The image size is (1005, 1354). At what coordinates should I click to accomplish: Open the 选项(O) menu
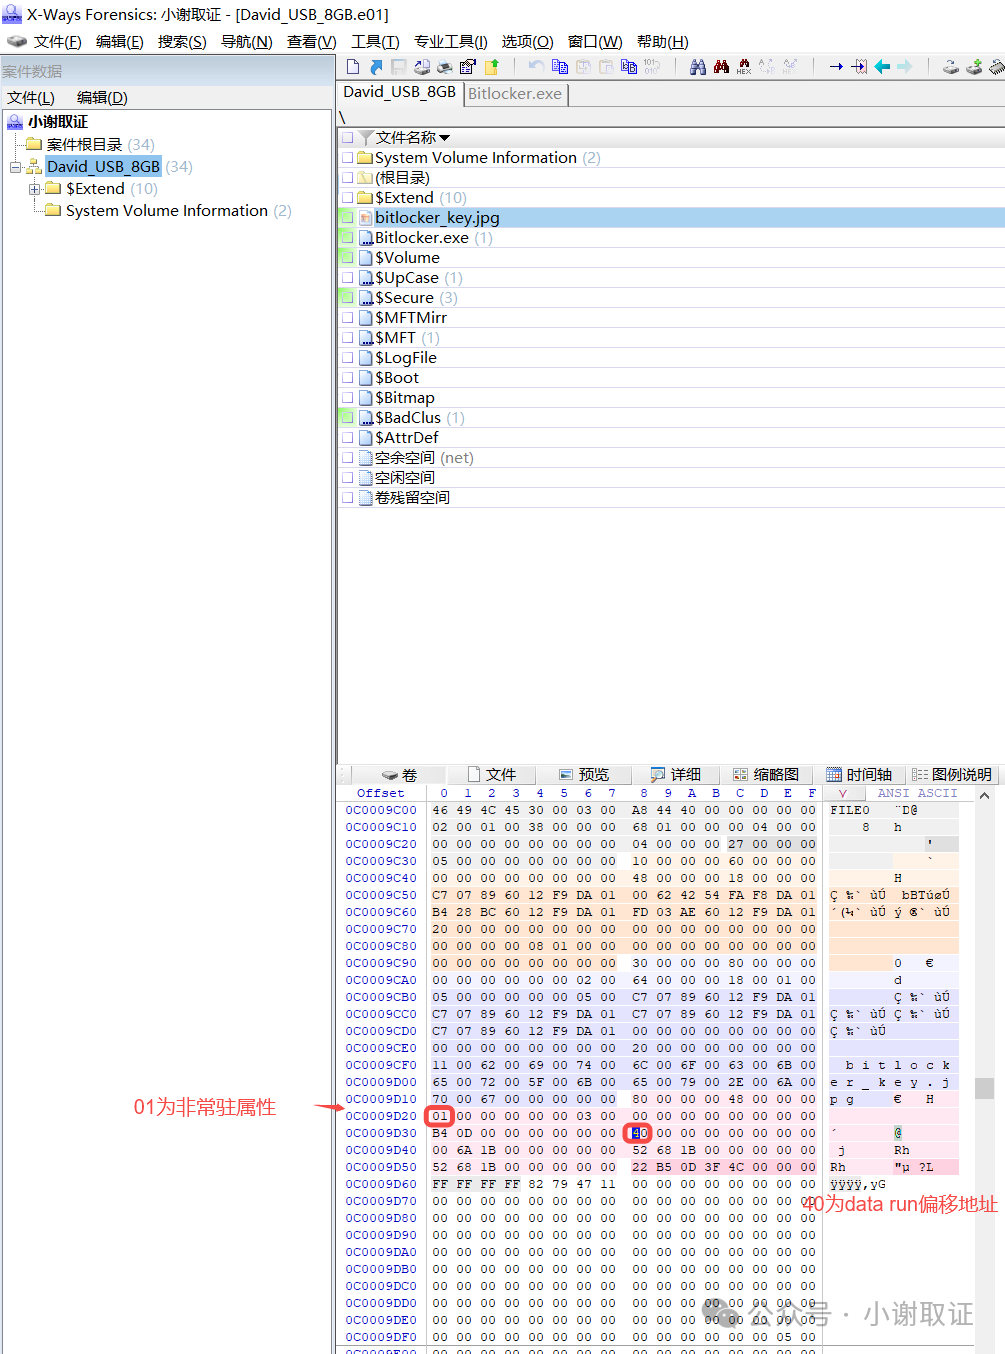coord(527,41)
